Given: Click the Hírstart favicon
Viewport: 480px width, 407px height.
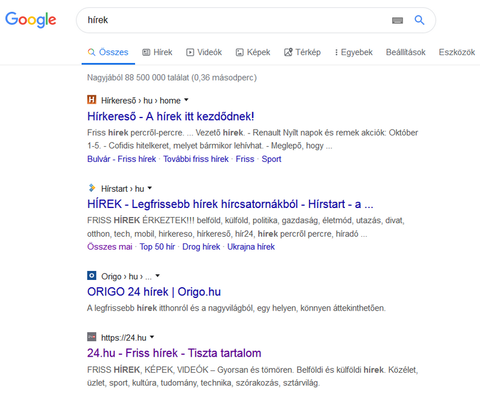Looking at the screenshot, I should point(92,188).
